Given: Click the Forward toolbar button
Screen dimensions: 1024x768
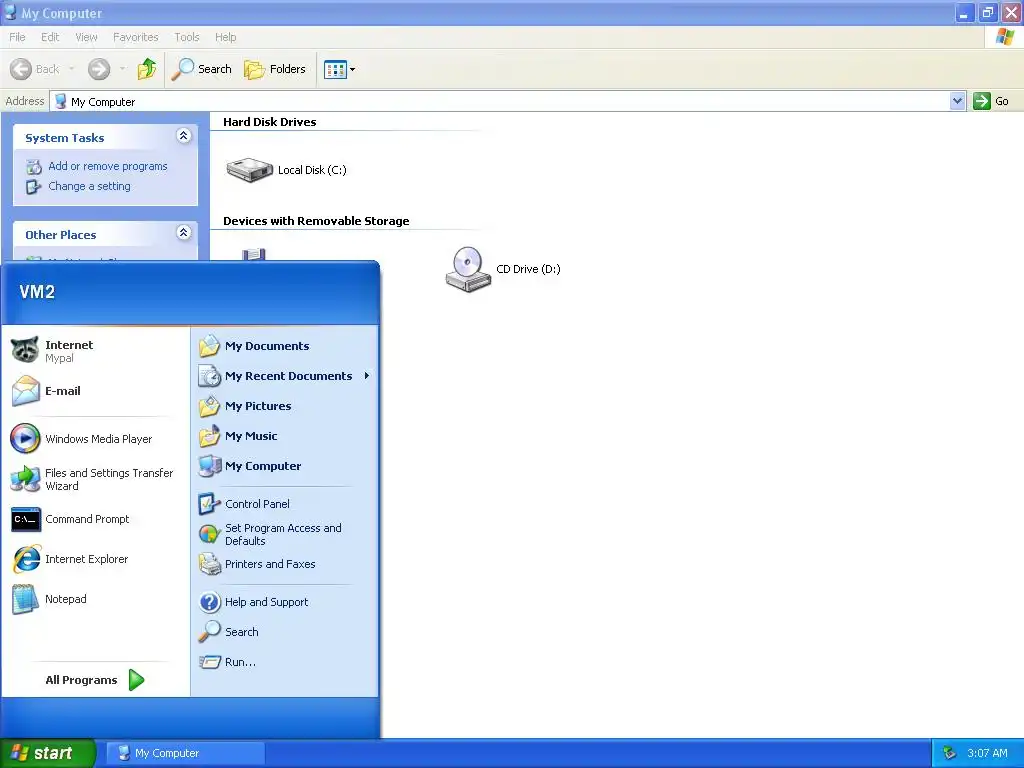Looking at the screenshot, I should pos(99,69).
